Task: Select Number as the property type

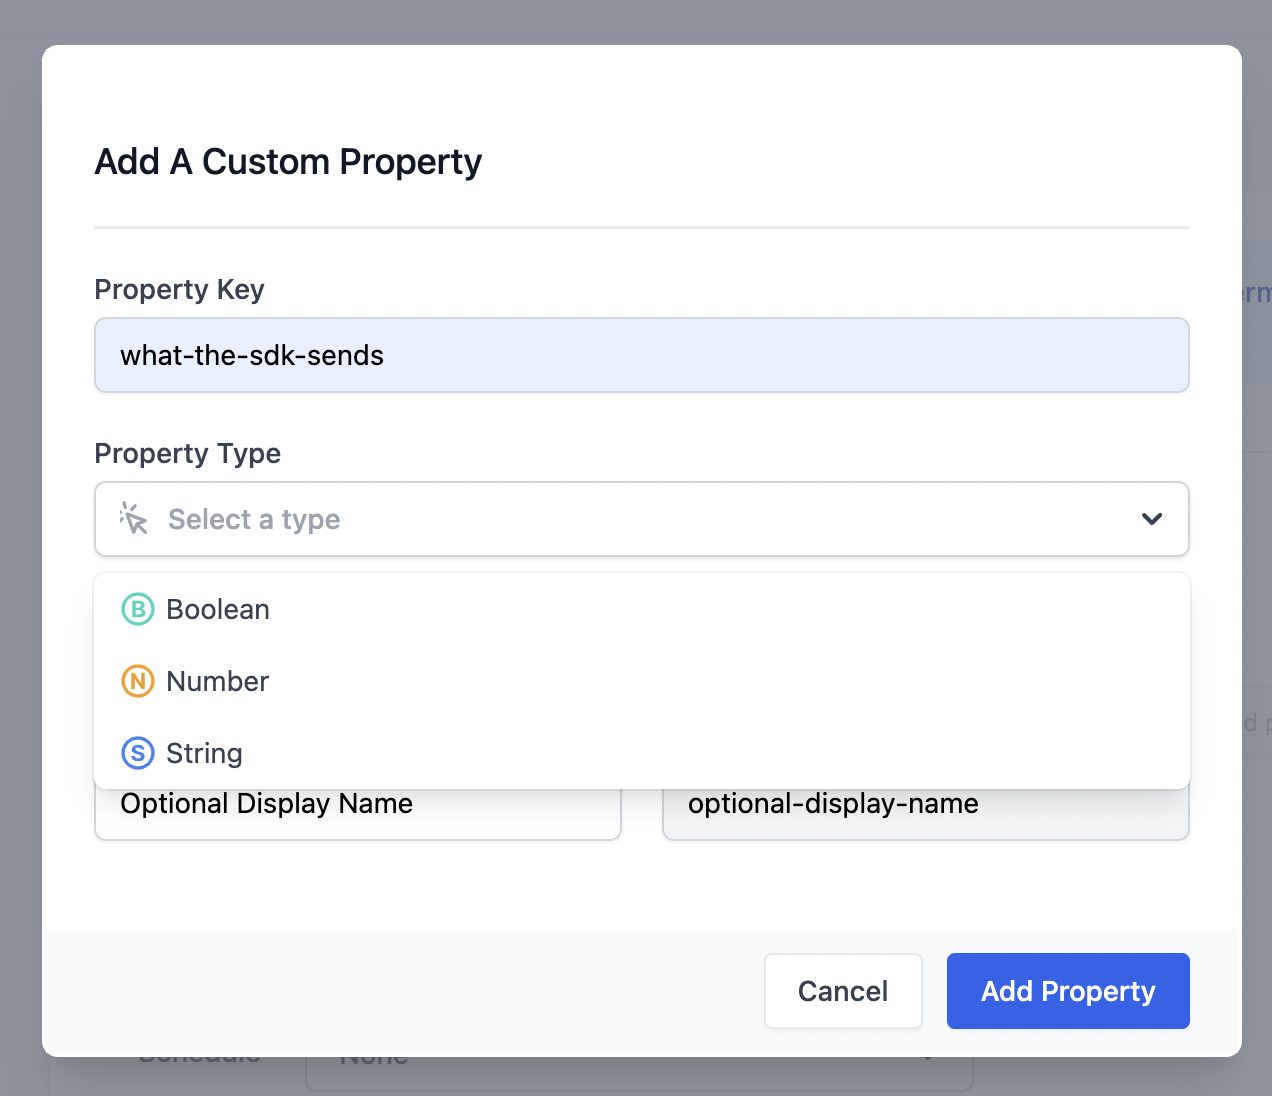Action: [217, 681]
